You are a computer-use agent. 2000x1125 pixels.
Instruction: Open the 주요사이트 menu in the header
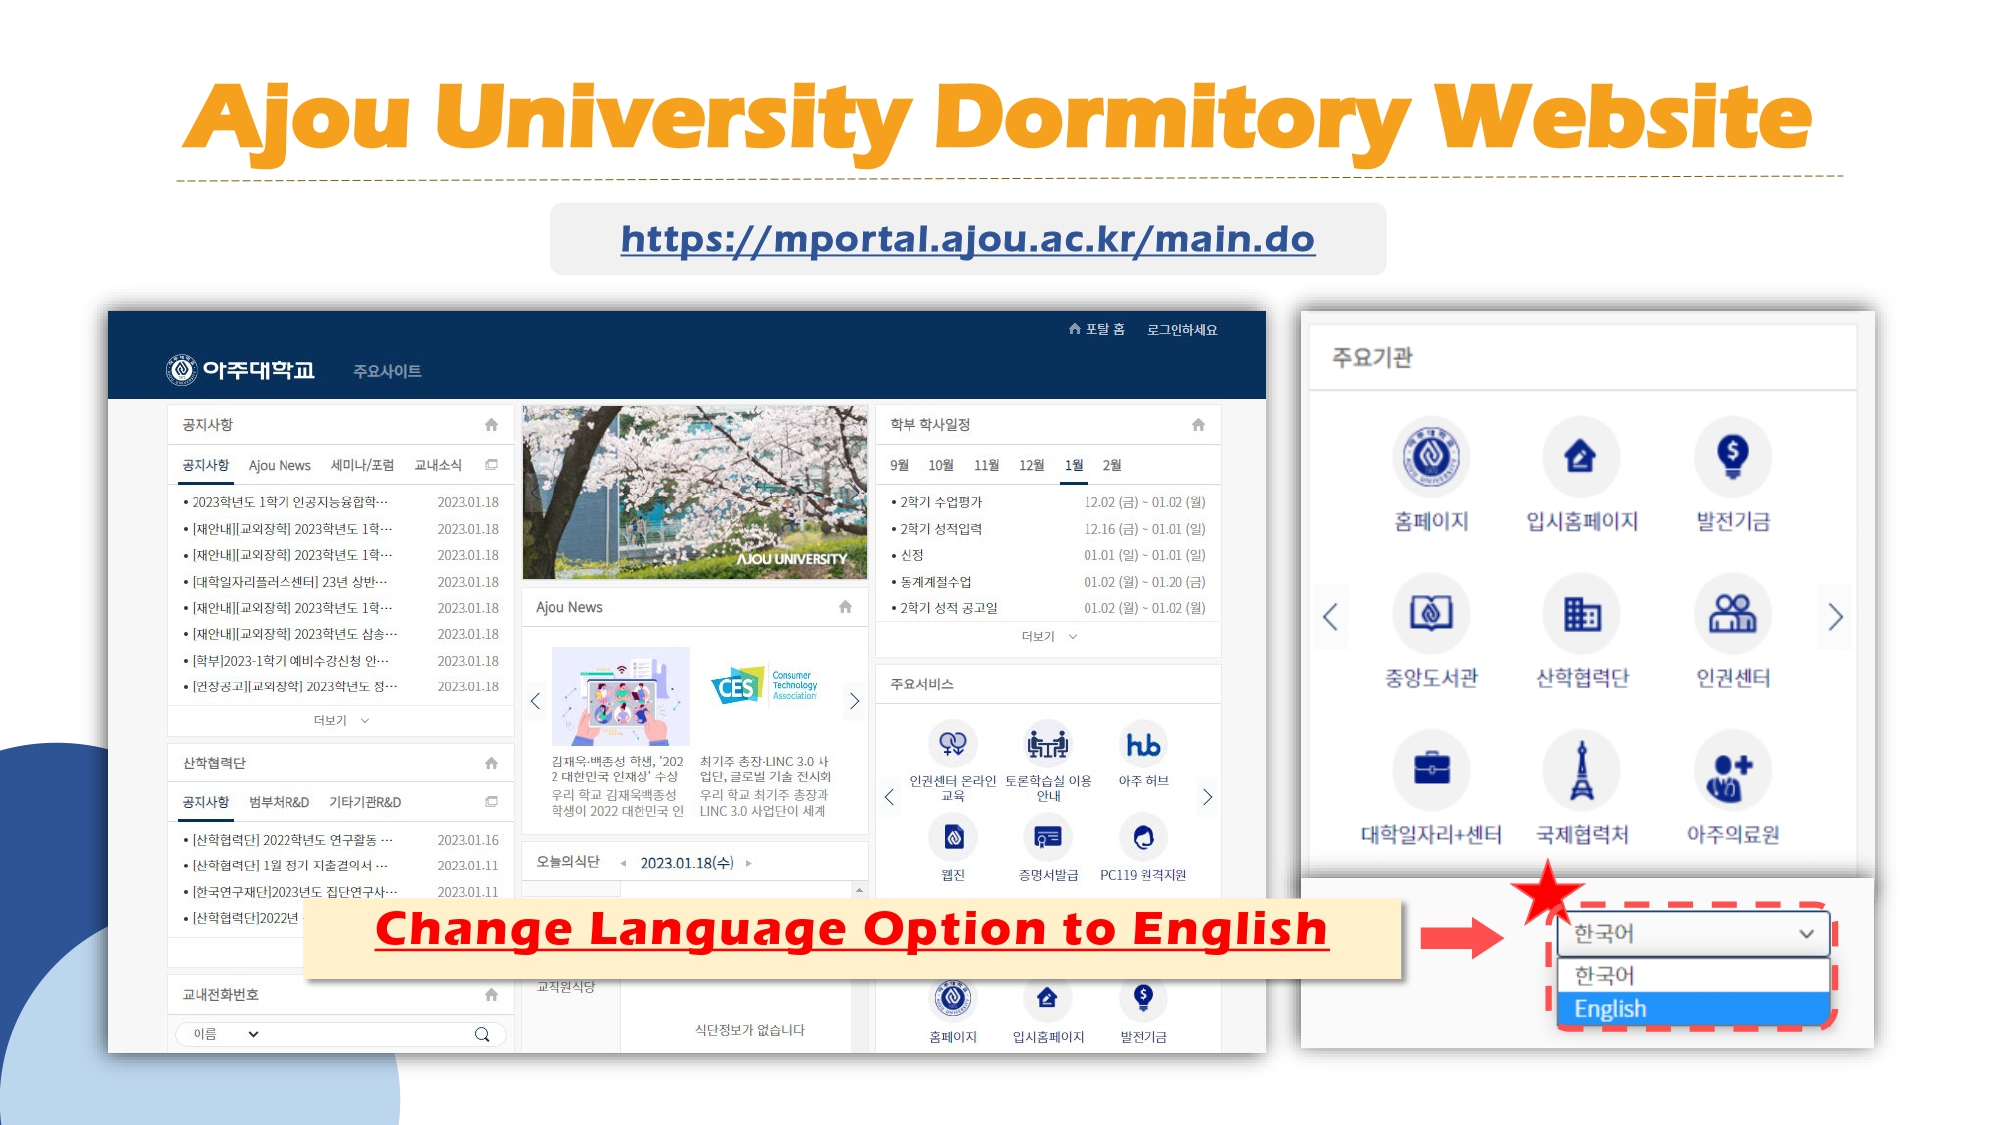point(387,371)
